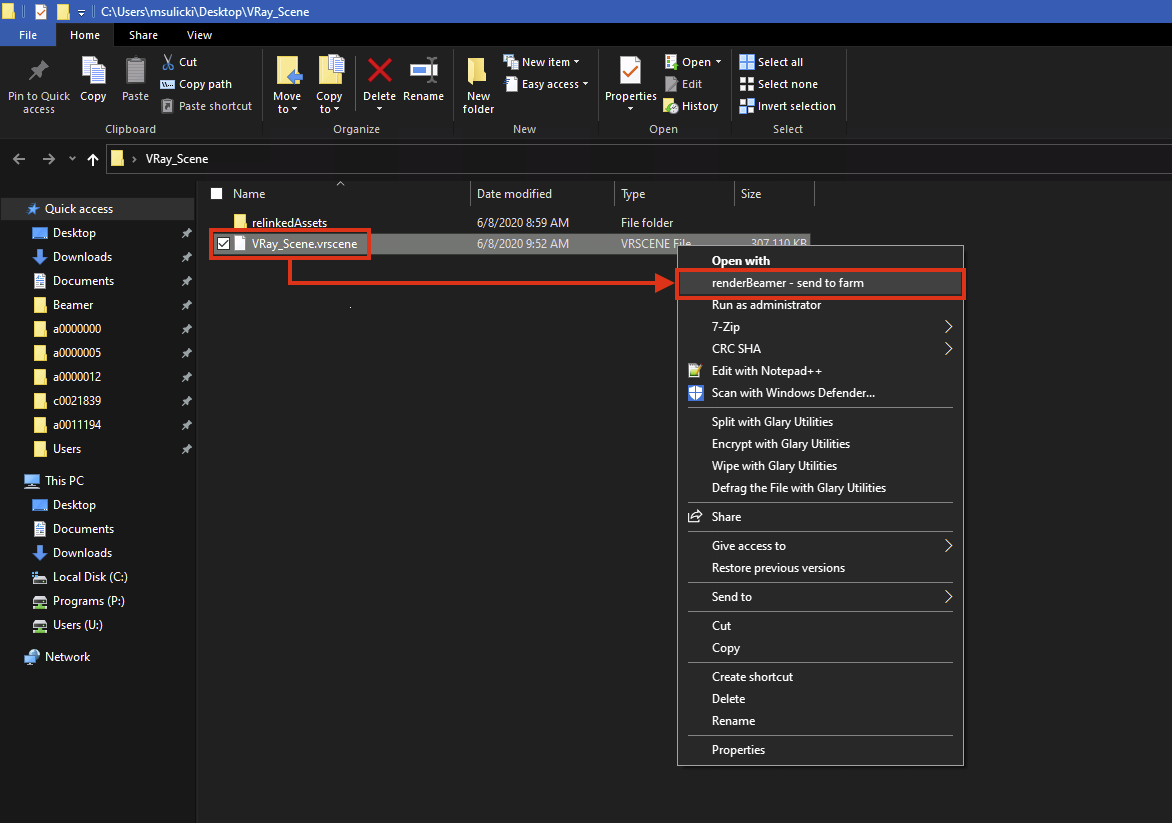This screenshot has height=823, width=1172.
Task: Click the Invert selection icon
Action: (747, 106)
